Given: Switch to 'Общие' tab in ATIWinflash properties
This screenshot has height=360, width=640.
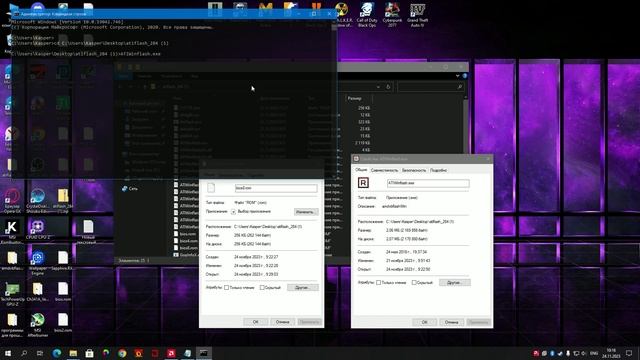Looking at the screenshot, I should [361, 170].
